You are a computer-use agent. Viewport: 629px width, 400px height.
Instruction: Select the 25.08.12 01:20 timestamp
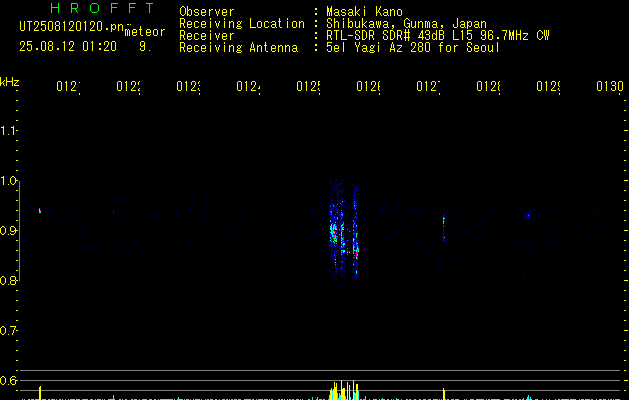68,47
